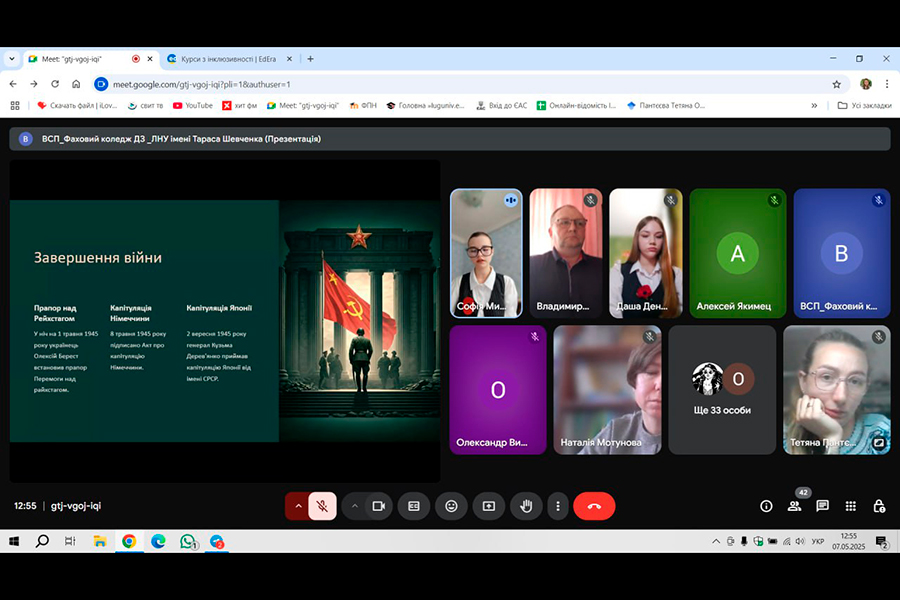The width and height of the screenshot is (900, 600).
Task: Open the activities grid icon
Action: tap(851, 506)
